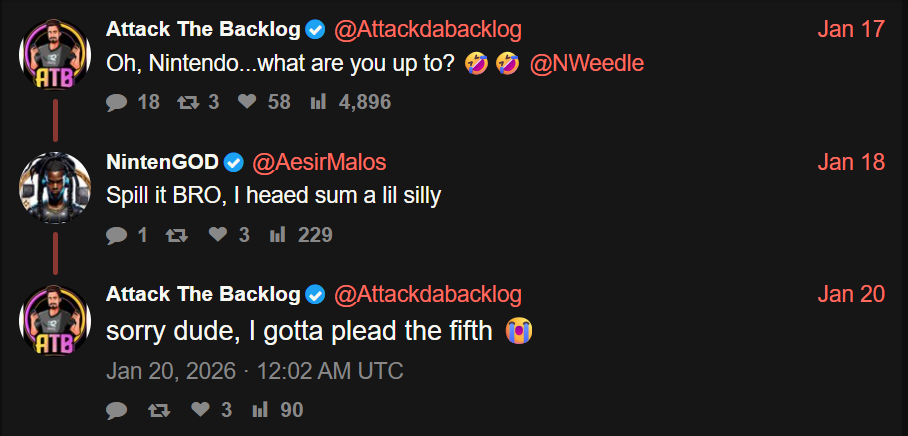The width and height of the screenshot is (908, 436).
Task: Click the reply icon on the first tweet
Action: click(x=117, y=102)
